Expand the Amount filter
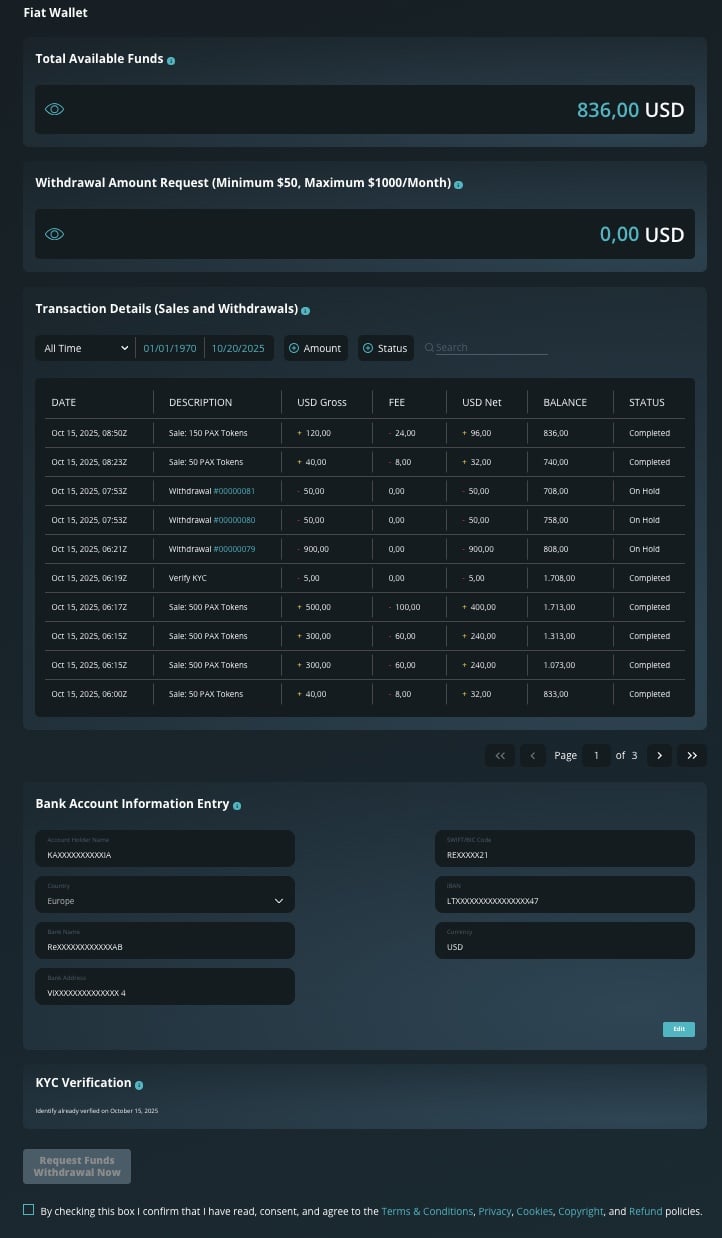The height and width of the screenshot is (1238, 722). pyautogui.click(x=315, y=348)
